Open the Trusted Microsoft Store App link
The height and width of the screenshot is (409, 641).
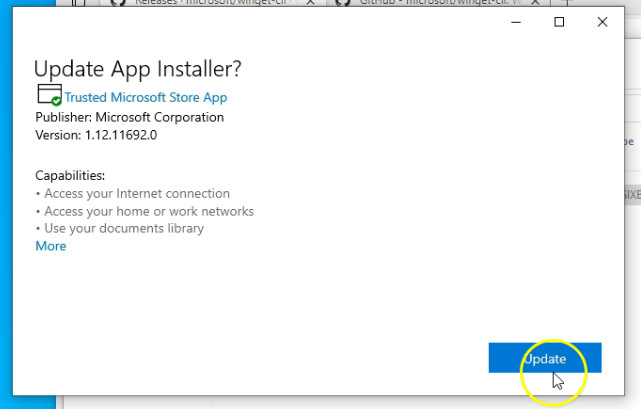[146, 97]
